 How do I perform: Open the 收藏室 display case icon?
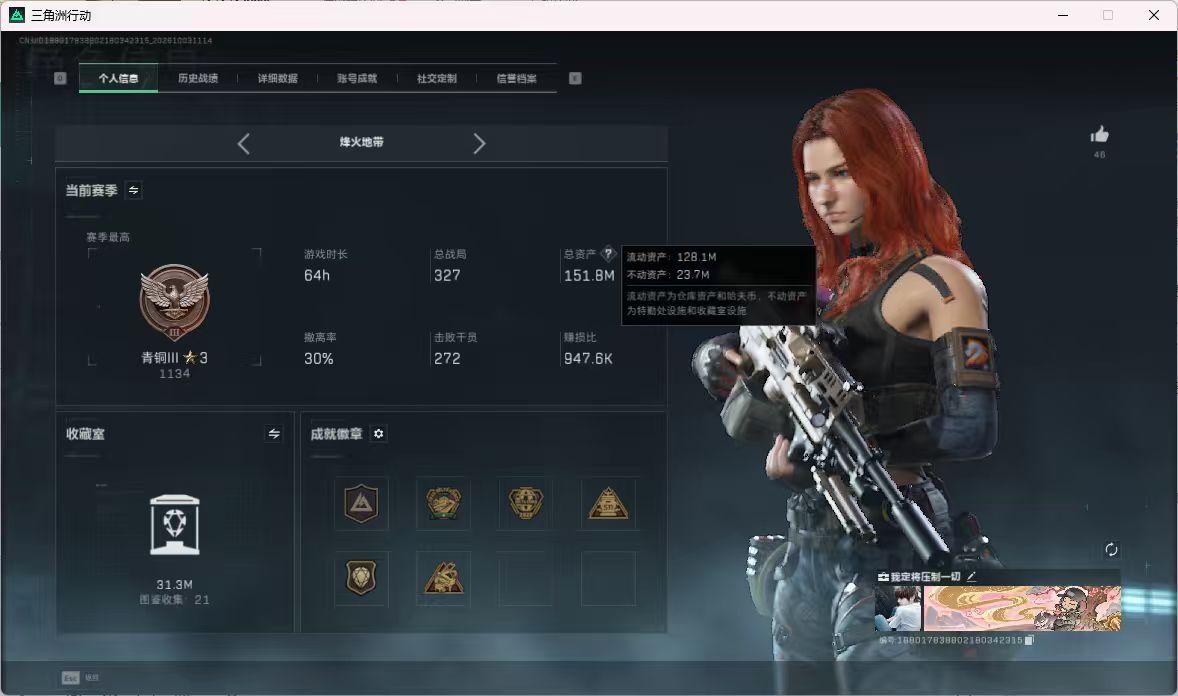click(174, 525)
